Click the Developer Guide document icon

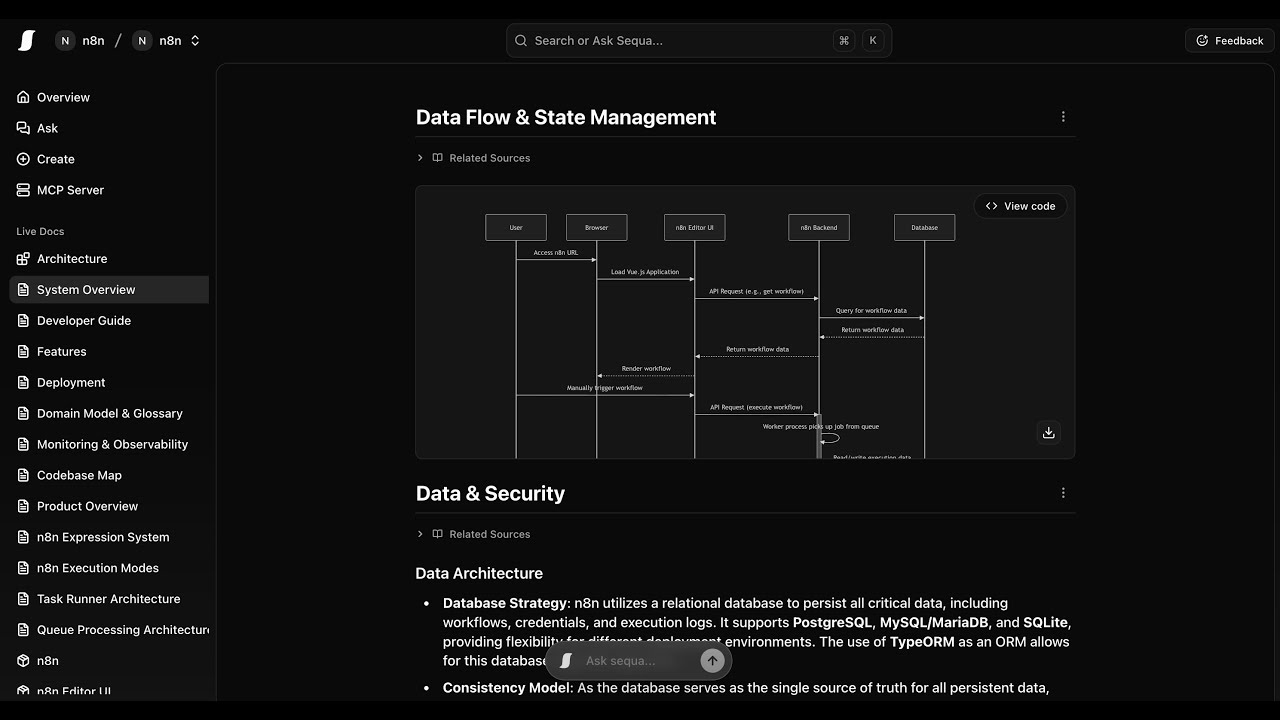24,321
